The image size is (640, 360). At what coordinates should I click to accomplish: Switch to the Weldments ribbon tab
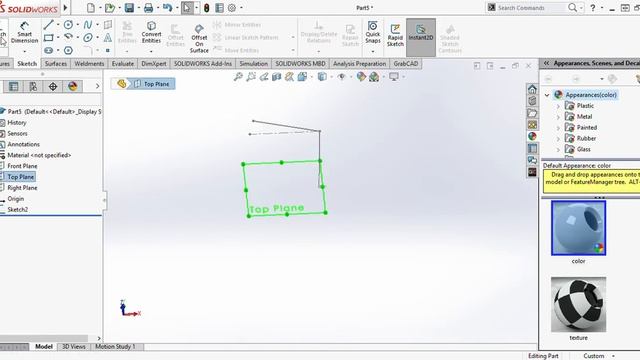pyautogui.click(x=89, y=64)
